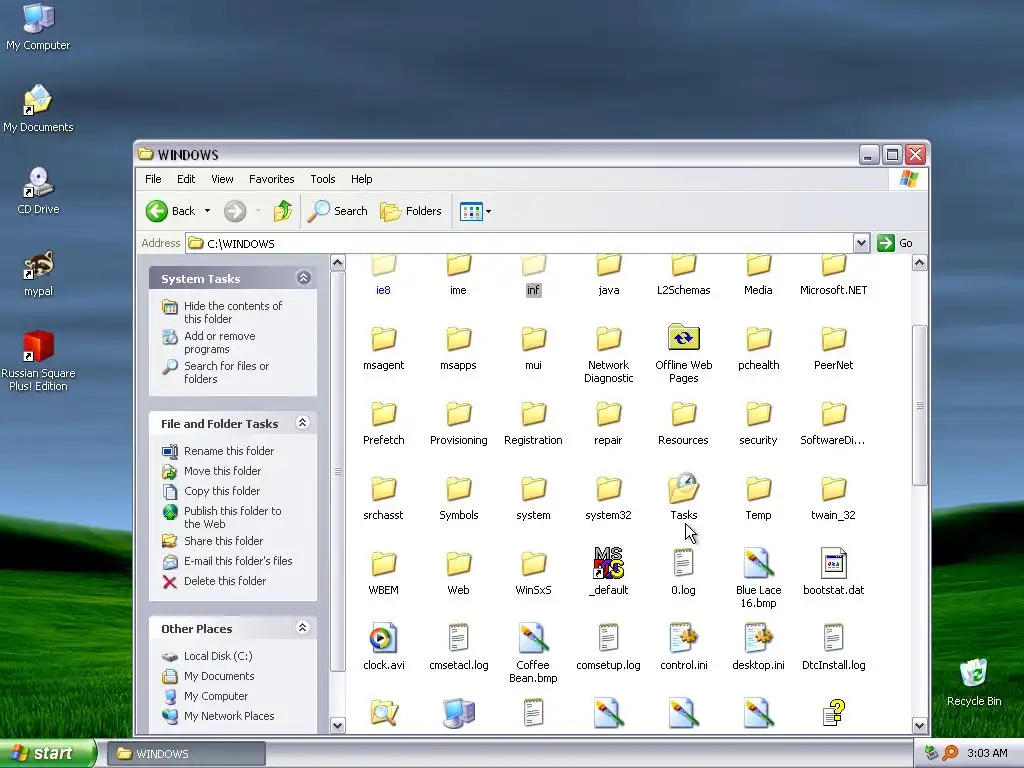Collapse the Other Places panel
The height and width of the screenshot is (768, 1024).
pos(302,628)
